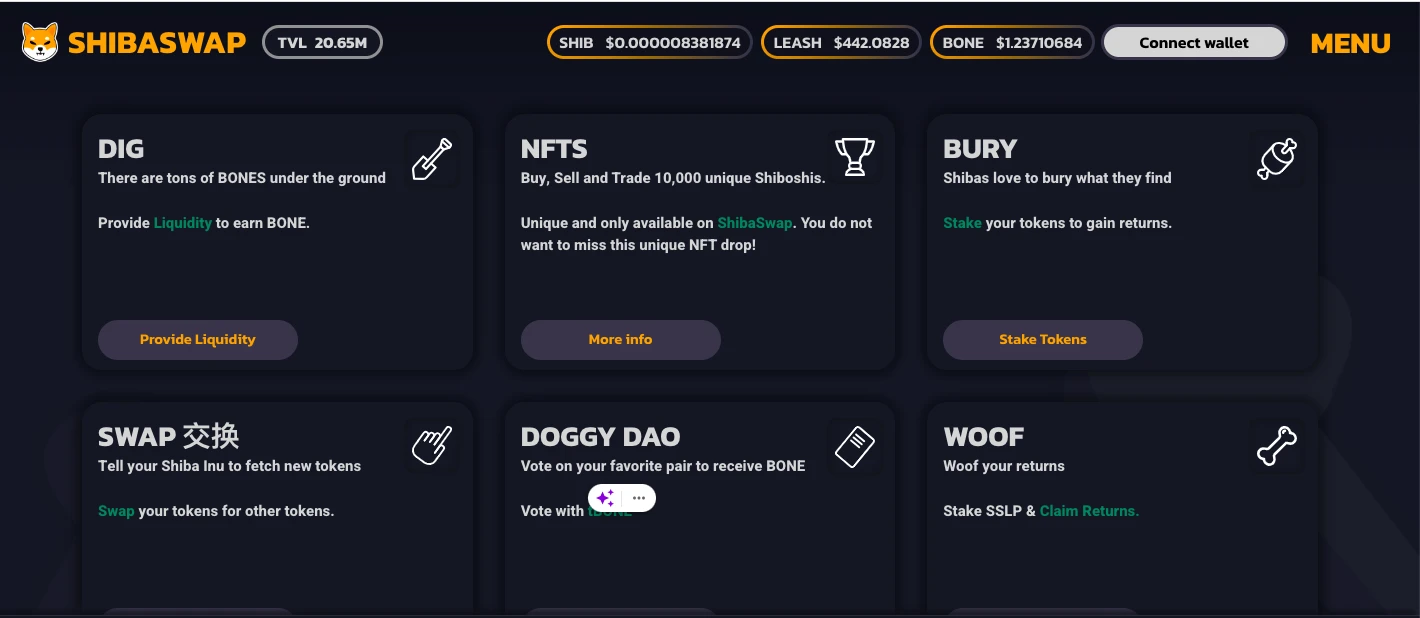Click the WOOF bone icon
1420x618 pixels.
point(1277,446)
